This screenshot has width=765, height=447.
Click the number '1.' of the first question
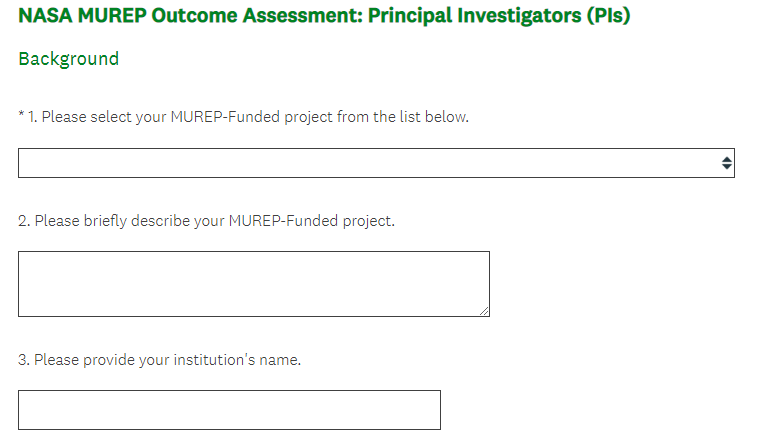(32, 117)
